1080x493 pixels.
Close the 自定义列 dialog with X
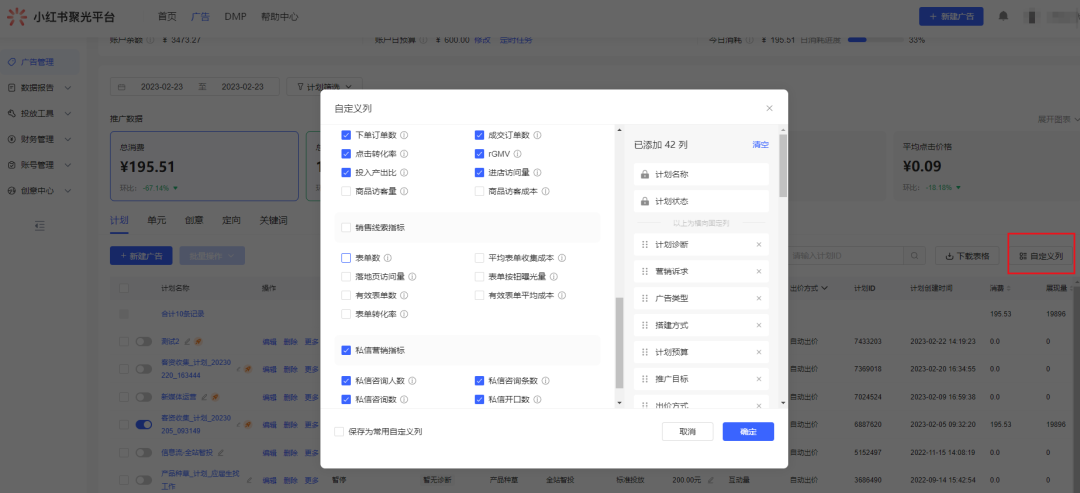(x=769, y=108)
